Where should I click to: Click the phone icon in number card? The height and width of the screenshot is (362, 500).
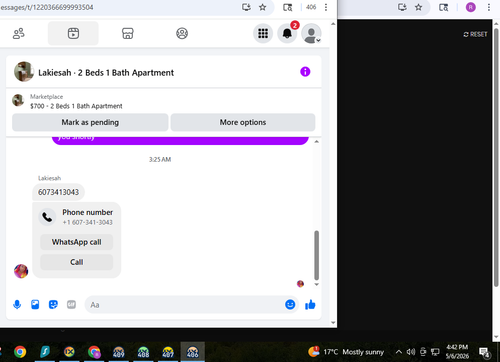click(47, 217)
